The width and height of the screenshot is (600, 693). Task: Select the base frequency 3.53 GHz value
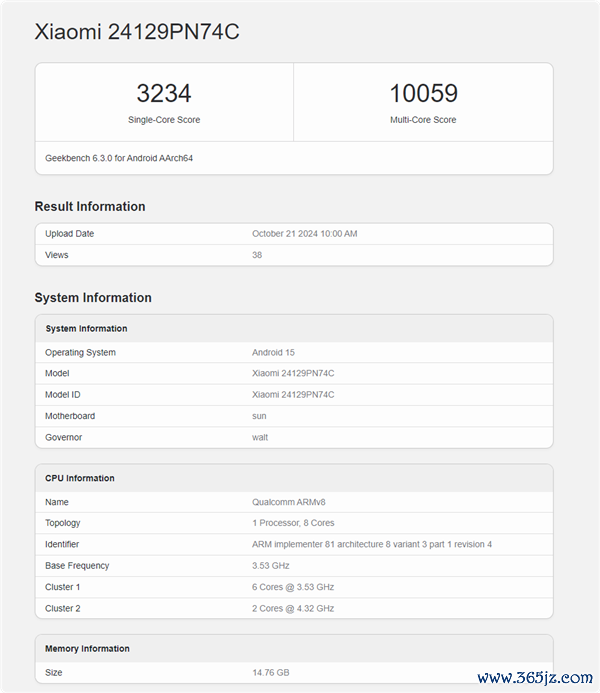point(270,566)
